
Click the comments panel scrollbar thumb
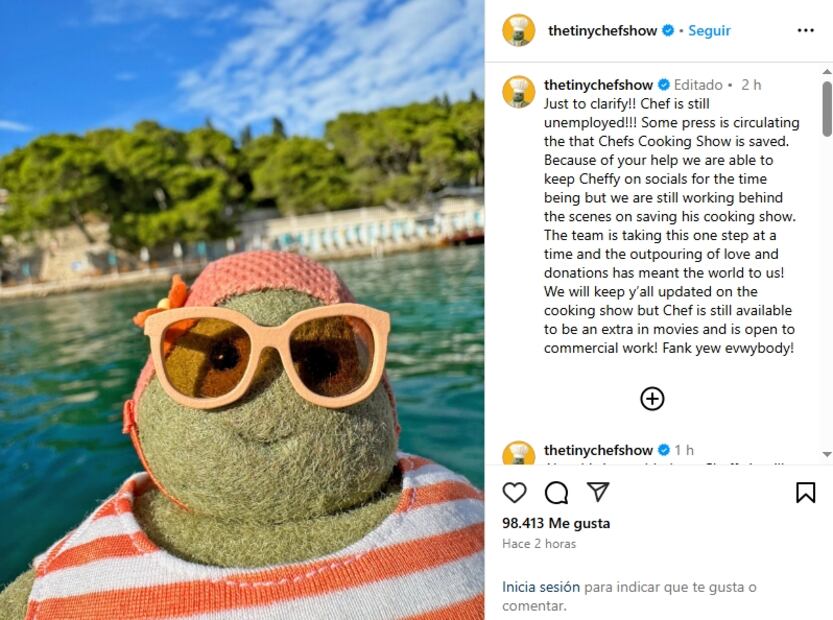[x=827, y=108]
